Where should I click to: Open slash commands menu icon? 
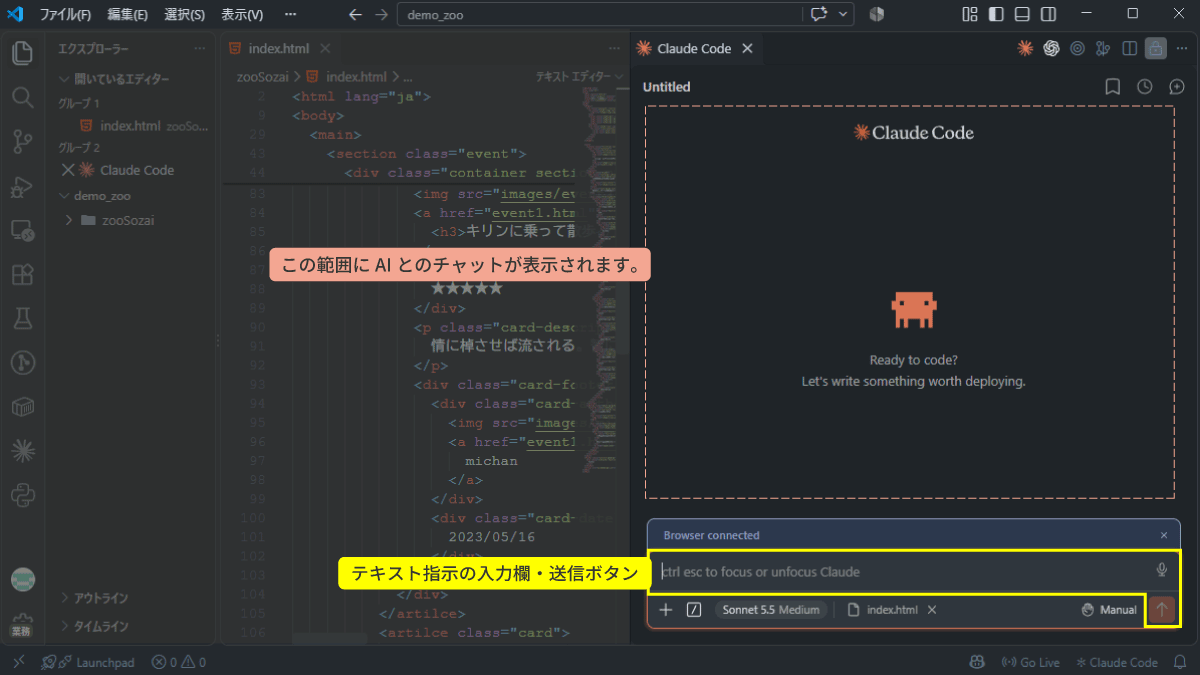coord(694,610)
